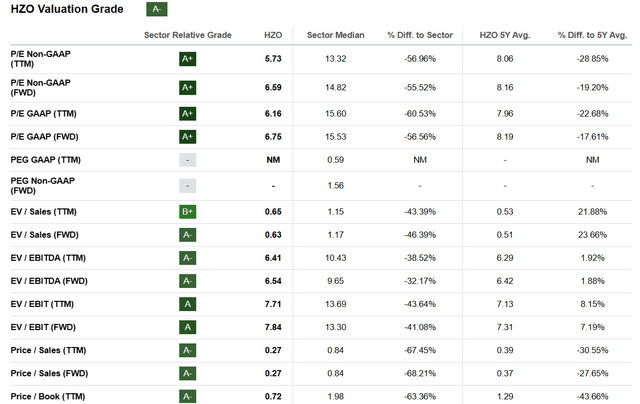Click the A+ grade badge for P/E Non-GAAP (FWD)
The image size is (640, 404).
coord(187,87)
